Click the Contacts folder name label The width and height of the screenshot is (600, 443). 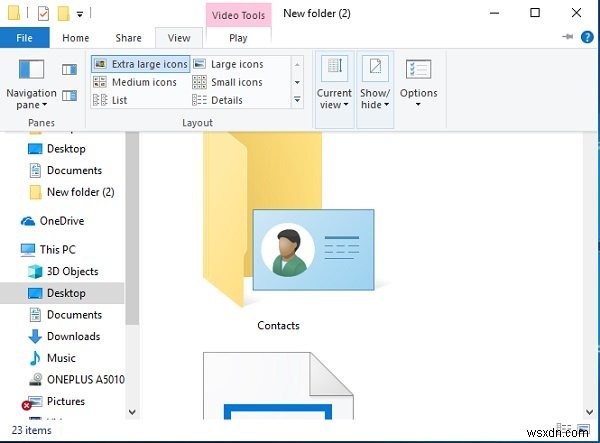(x=278, y=326)
